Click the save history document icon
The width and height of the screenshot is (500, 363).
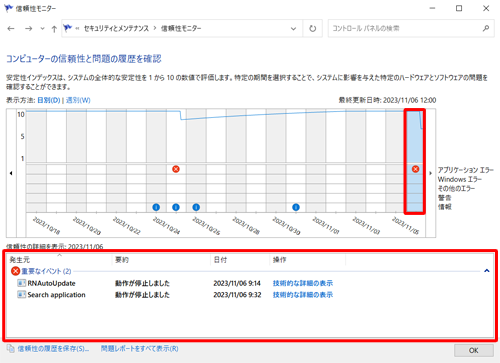click(11, 349)
